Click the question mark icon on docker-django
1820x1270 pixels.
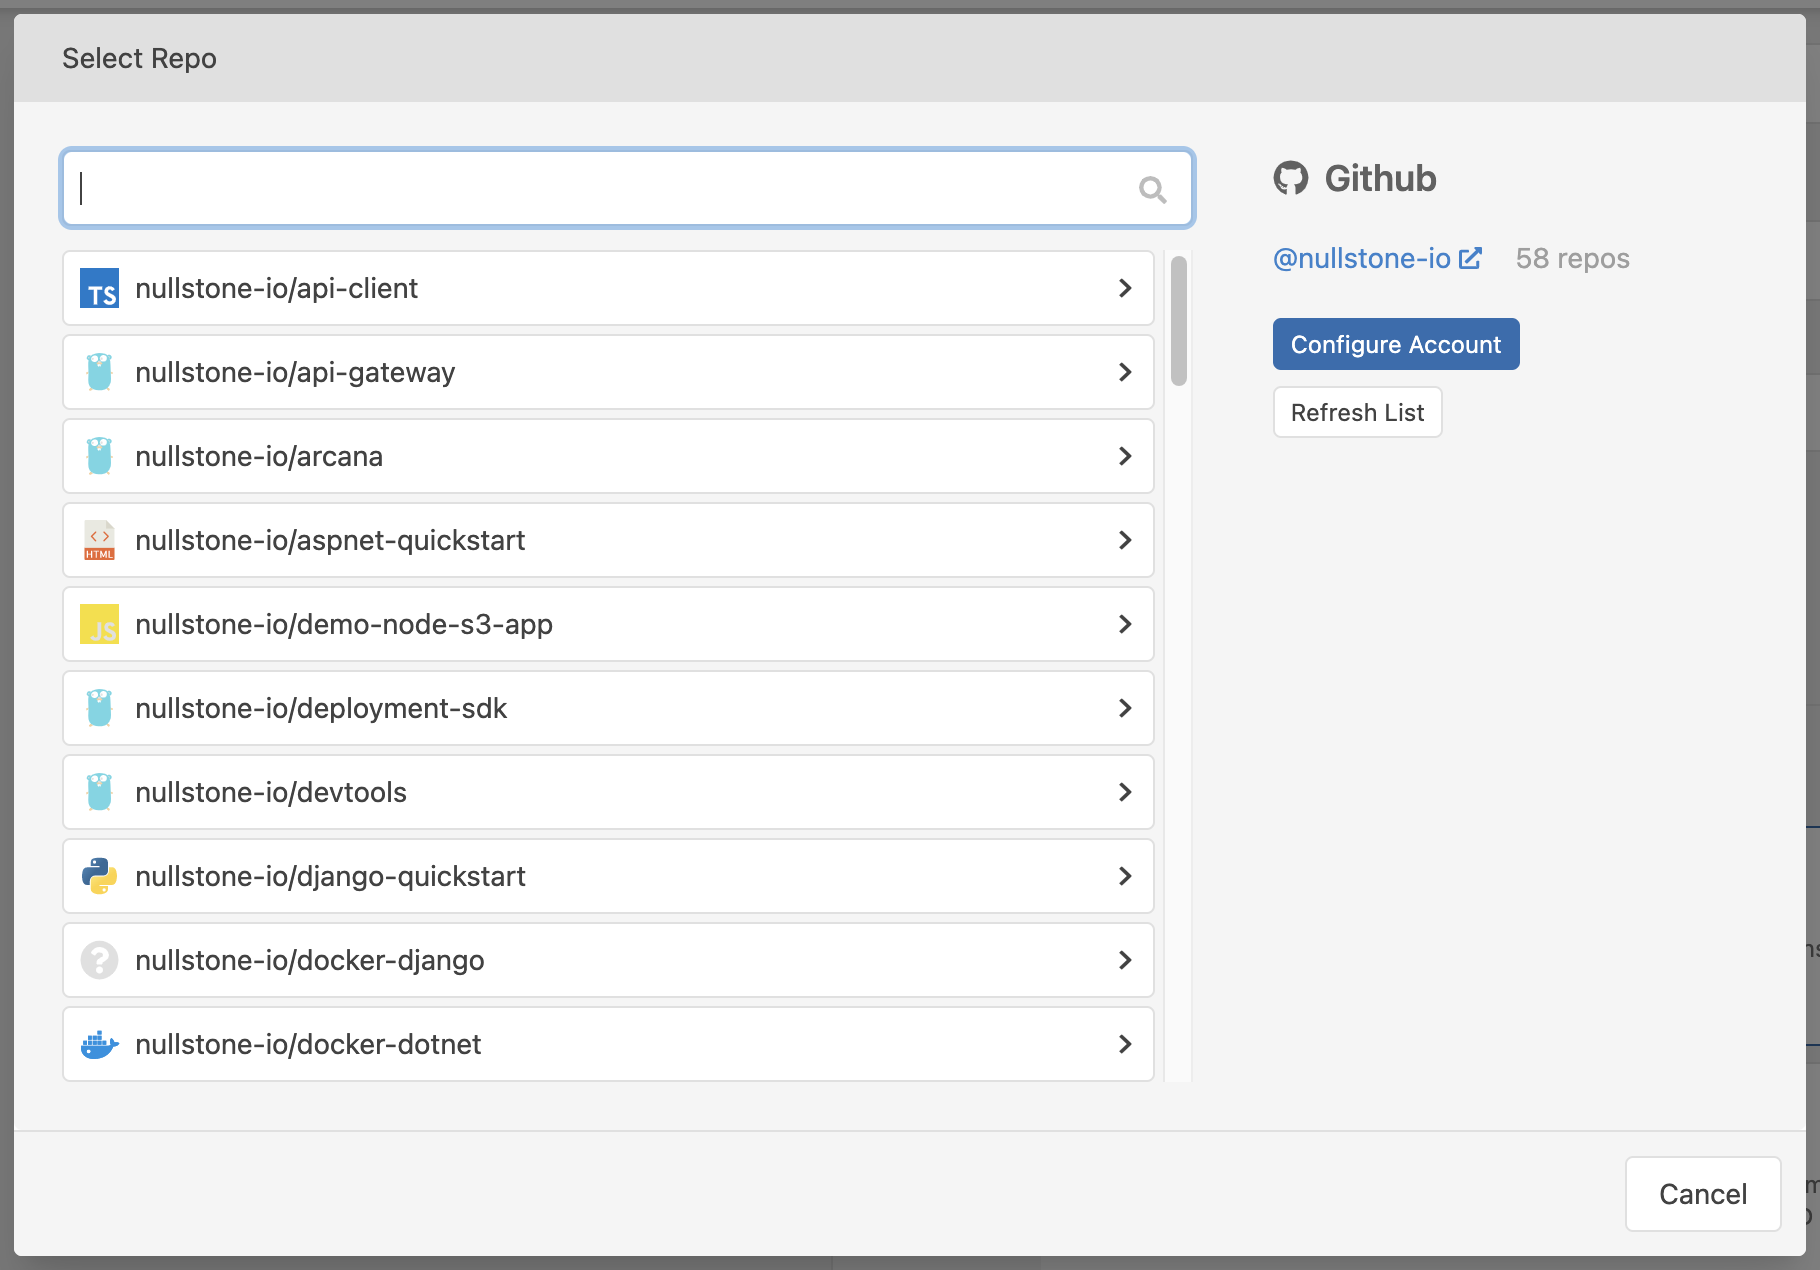tap(98, 960)
